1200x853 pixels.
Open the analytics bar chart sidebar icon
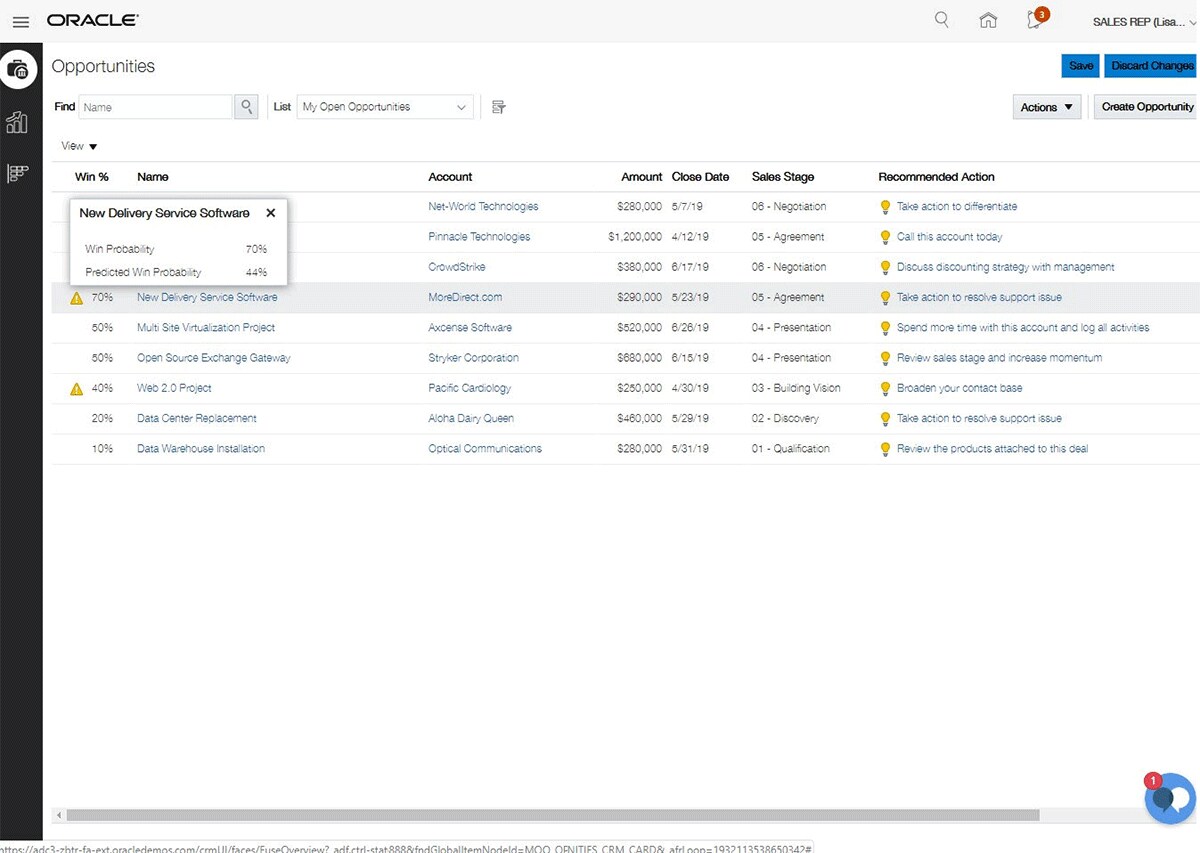pyautogui.click(x=17, y=122)
